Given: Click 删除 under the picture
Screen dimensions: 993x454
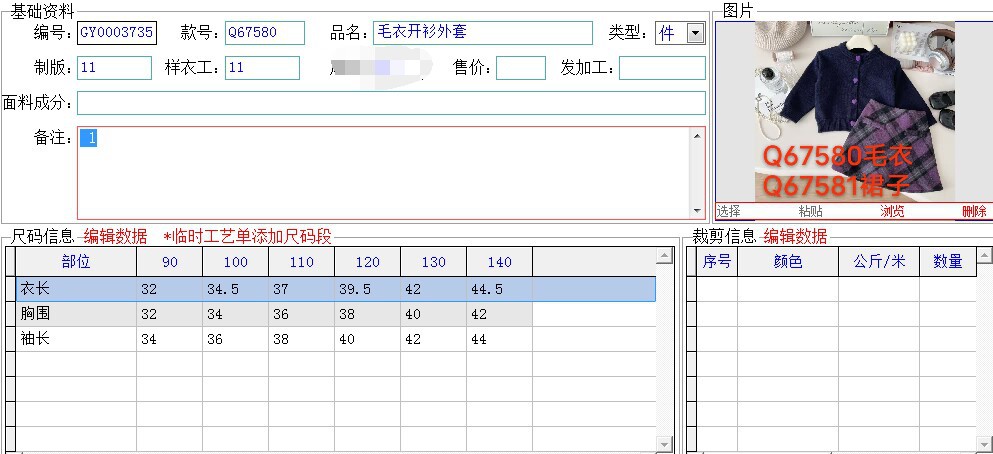Looking at the screenshot, I should click(974, 211).
